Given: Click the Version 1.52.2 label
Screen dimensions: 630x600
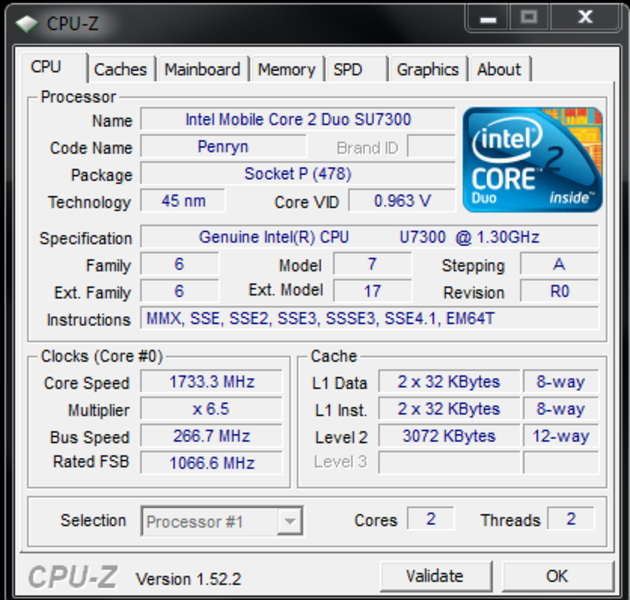Looking at the screenshot, I should pos(188,579).
